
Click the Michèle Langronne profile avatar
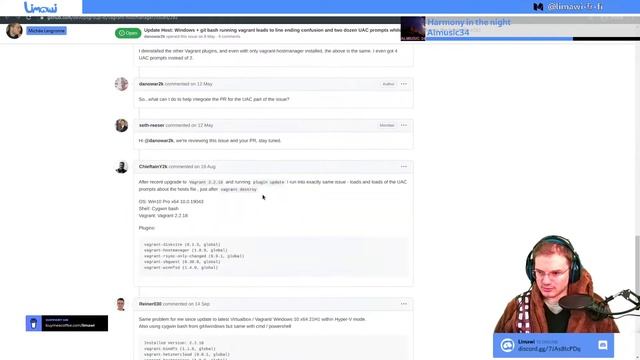coord(14,31)
